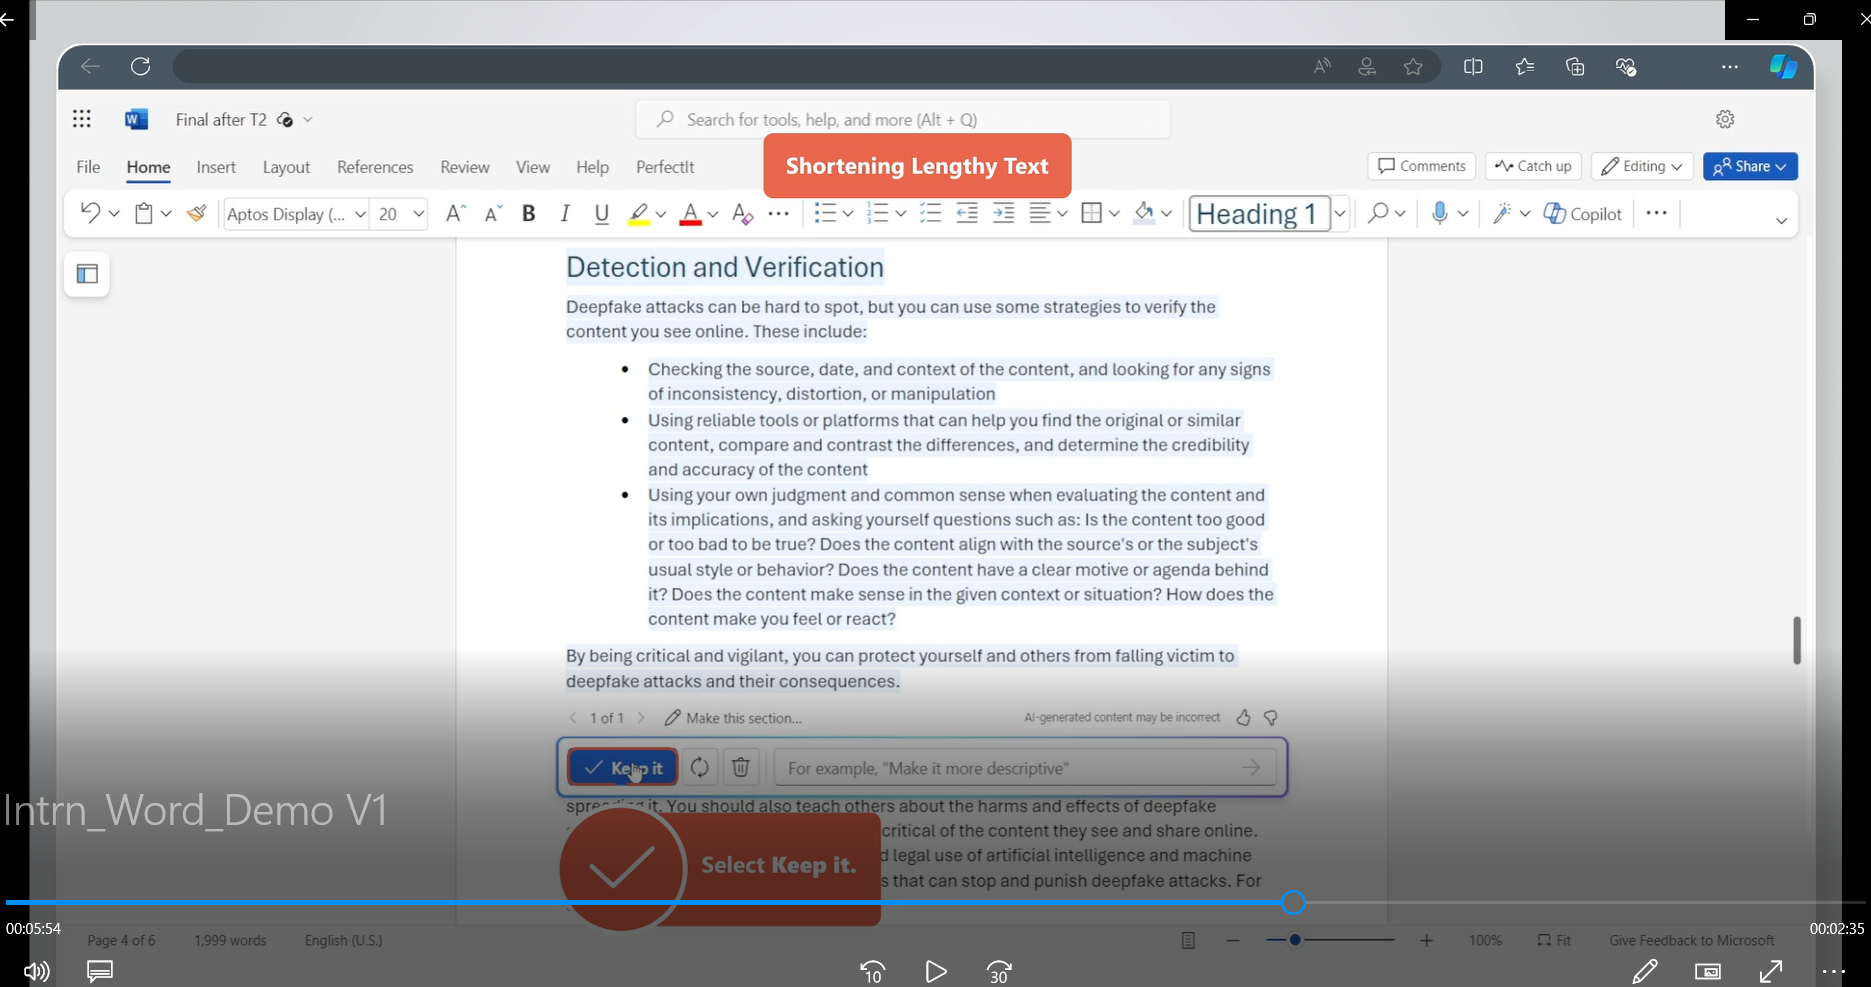Open the font name dropdown
This screenshot has height=987, width=1871.
point(360,214)
